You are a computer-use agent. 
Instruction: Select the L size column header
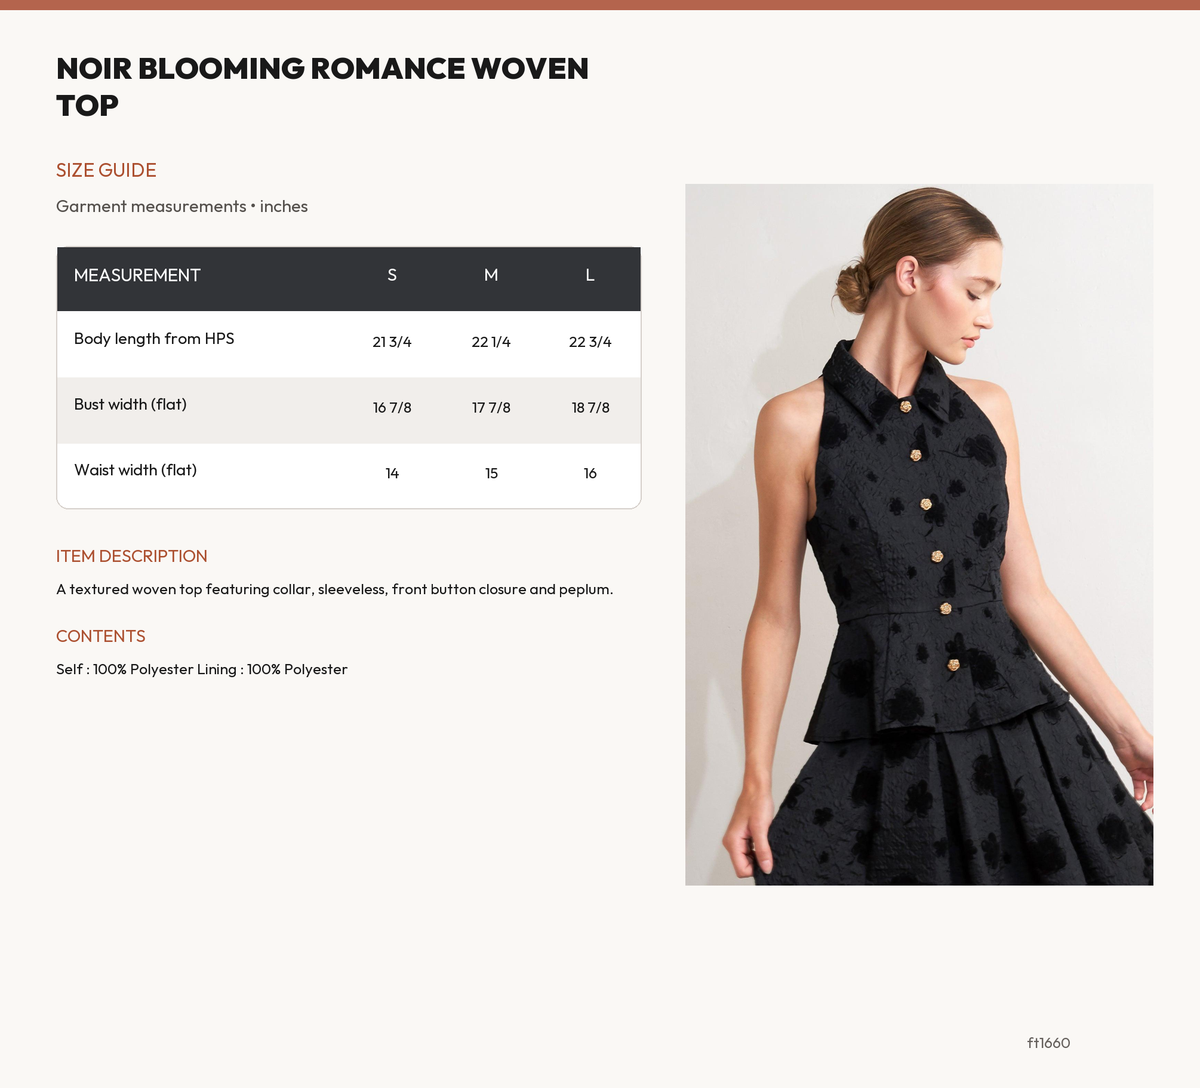tap(590, 275)
